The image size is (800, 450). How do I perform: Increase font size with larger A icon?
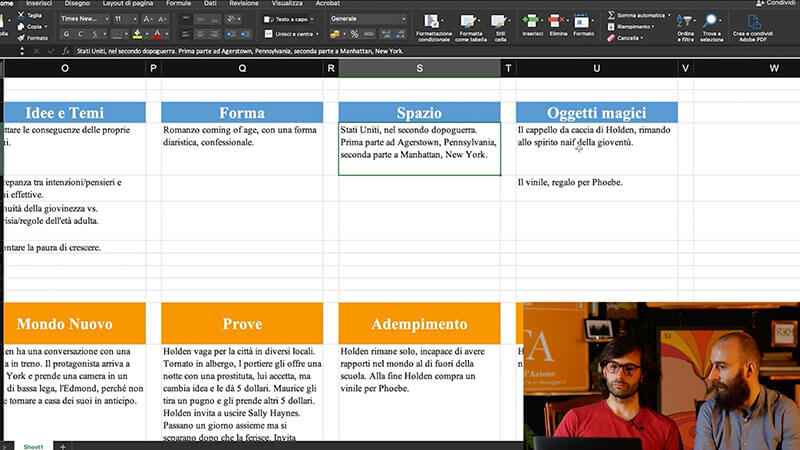(147, 19)
